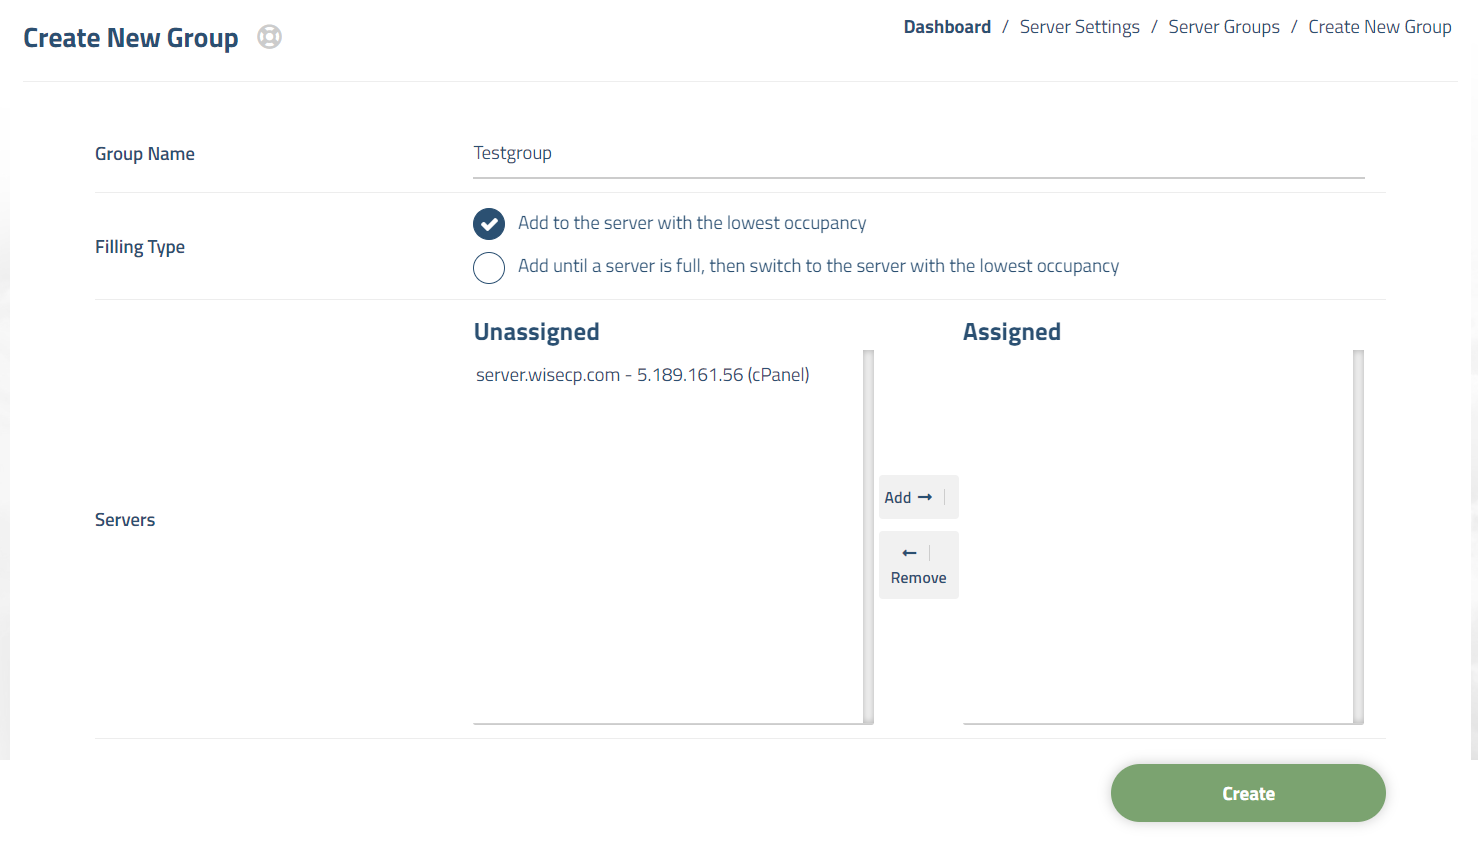Select server.wisecp.com in the Unassigned list
The image size is (1478, 851).
click(642, 375)
